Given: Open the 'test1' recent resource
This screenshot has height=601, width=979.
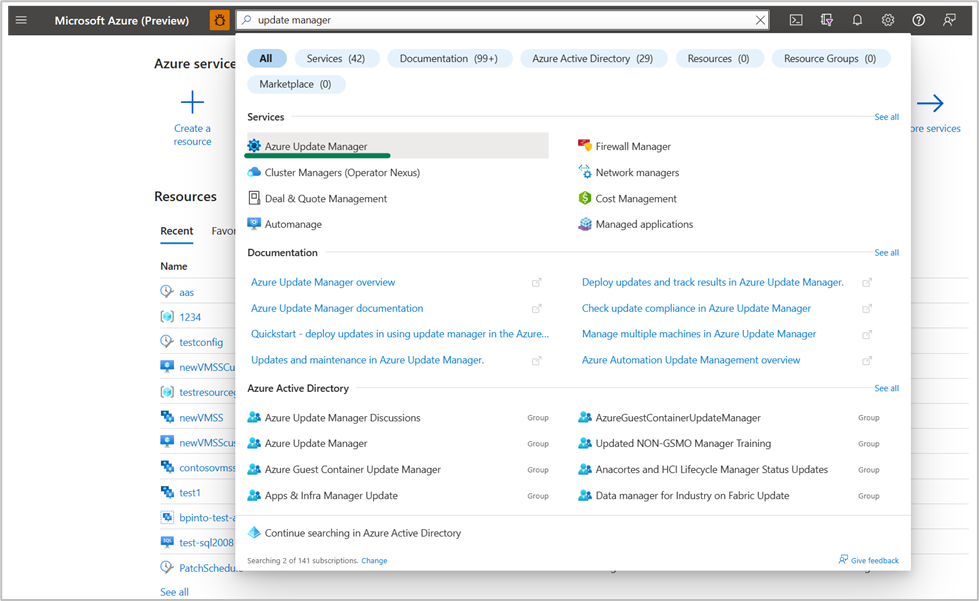Looking at the screenshot, I should 190,492.
